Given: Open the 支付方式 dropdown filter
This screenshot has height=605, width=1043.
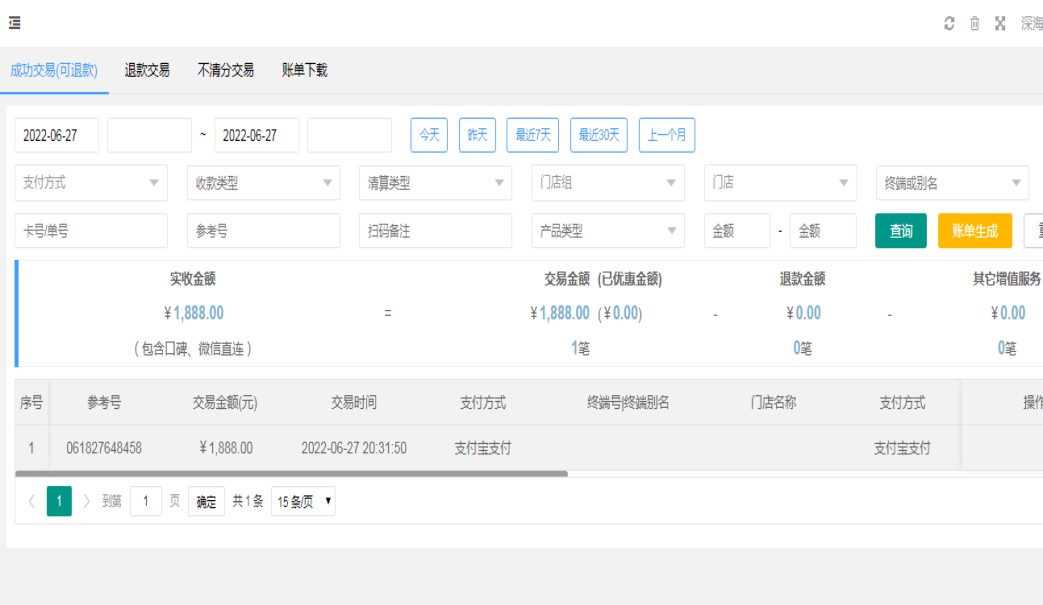Looking at the screenshot, I should click(91, 183).
